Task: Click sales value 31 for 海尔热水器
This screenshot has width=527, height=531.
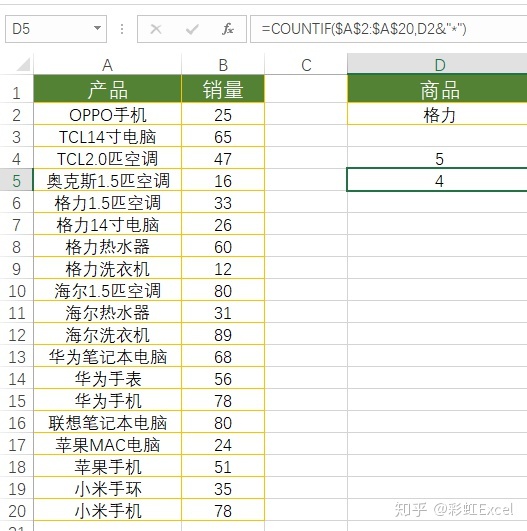Action: point(223,313)
